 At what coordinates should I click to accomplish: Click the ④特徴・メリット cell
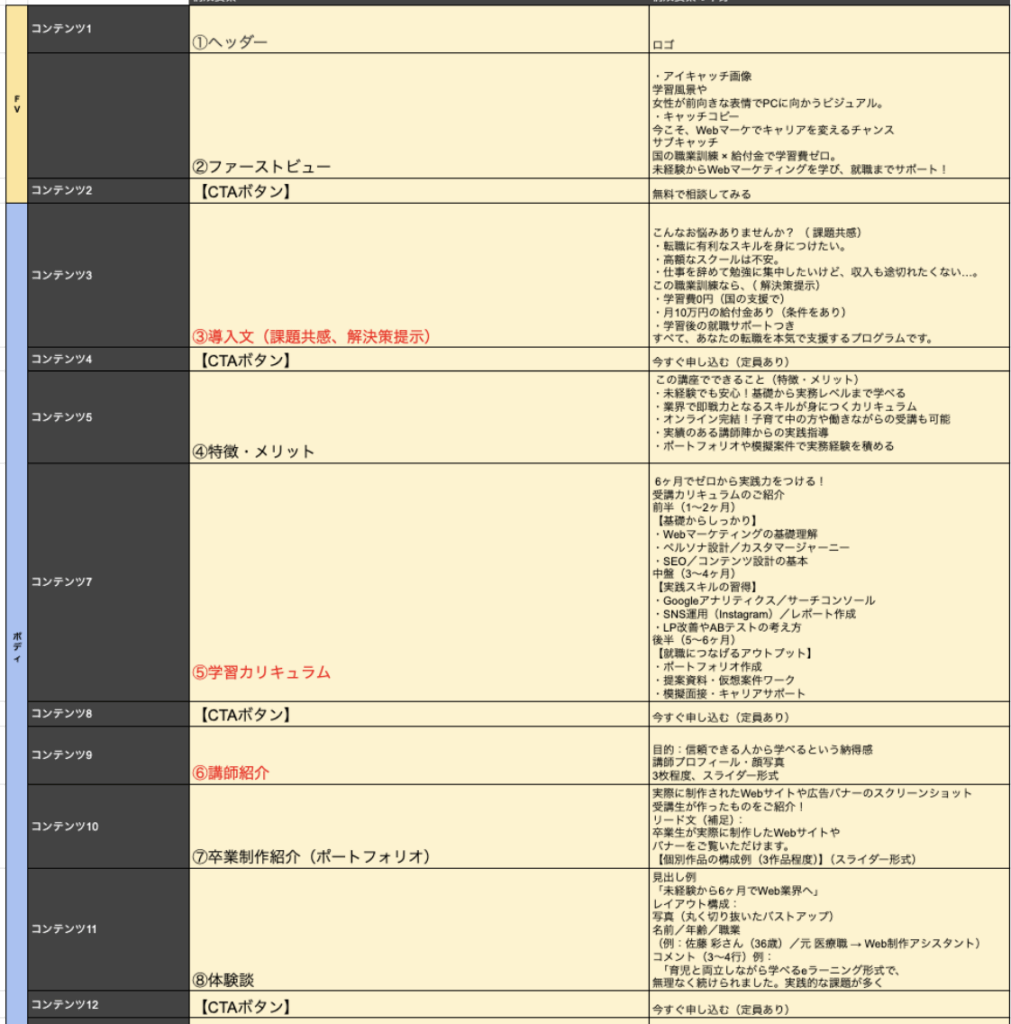(418, 417)
